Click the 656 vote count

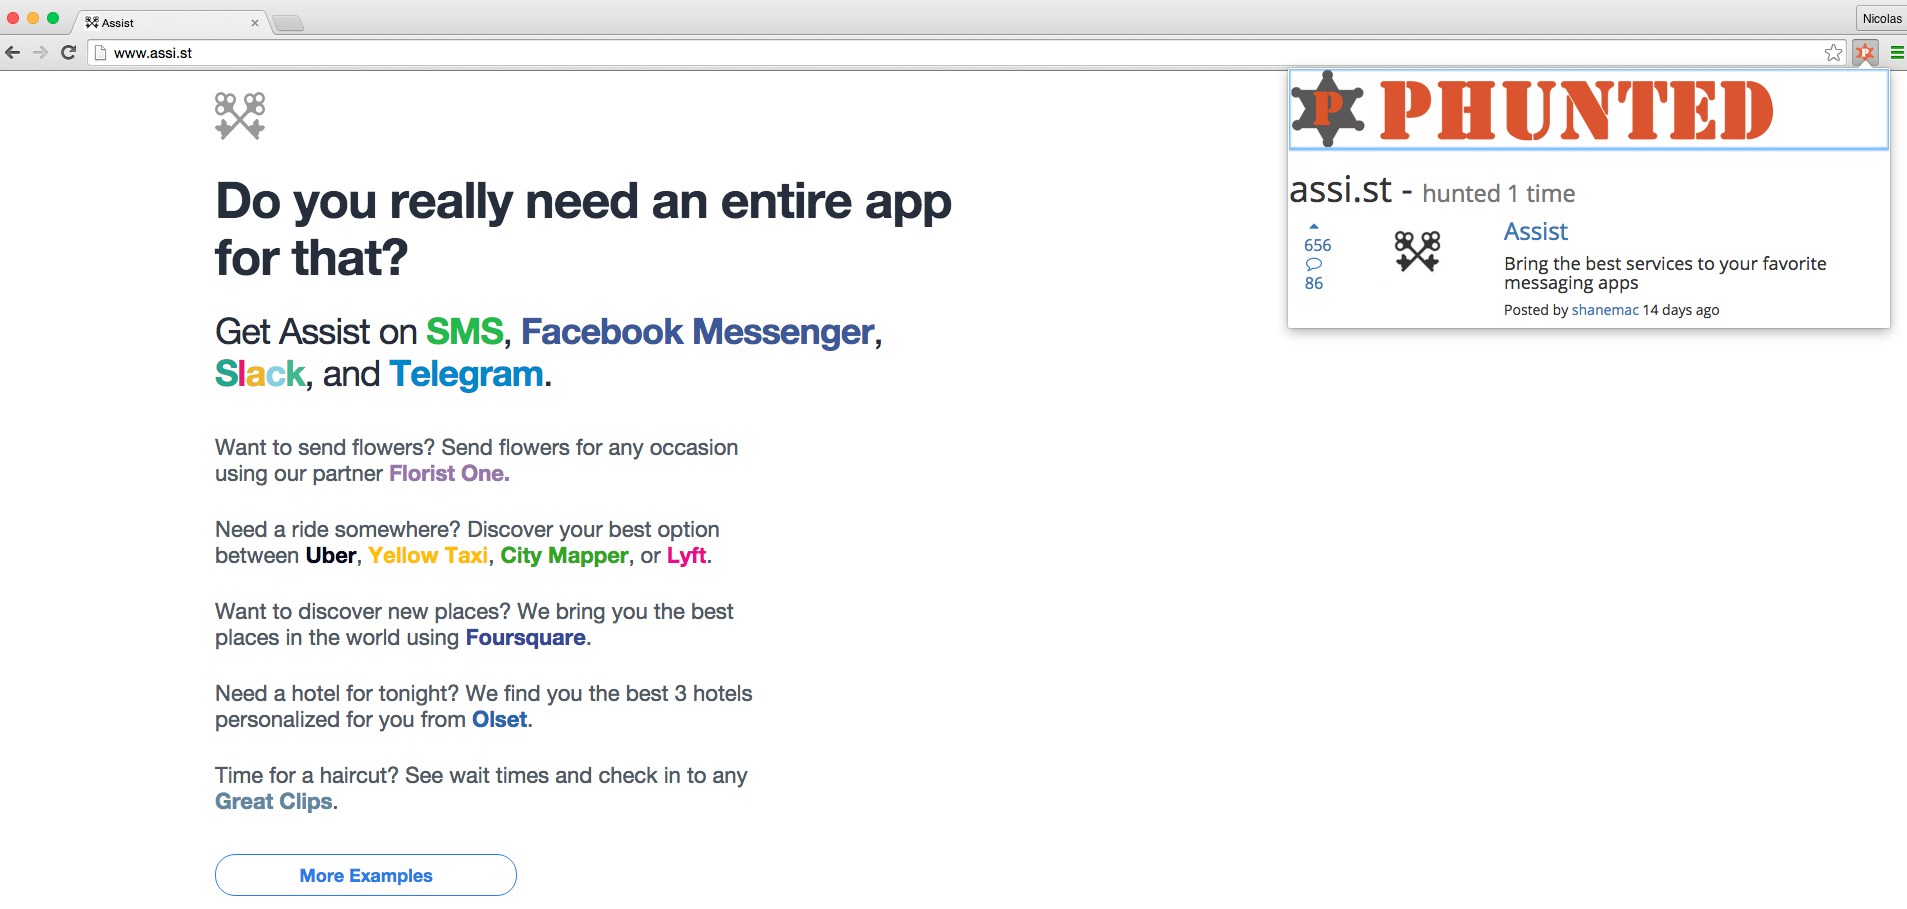[x=1318, y=245]
